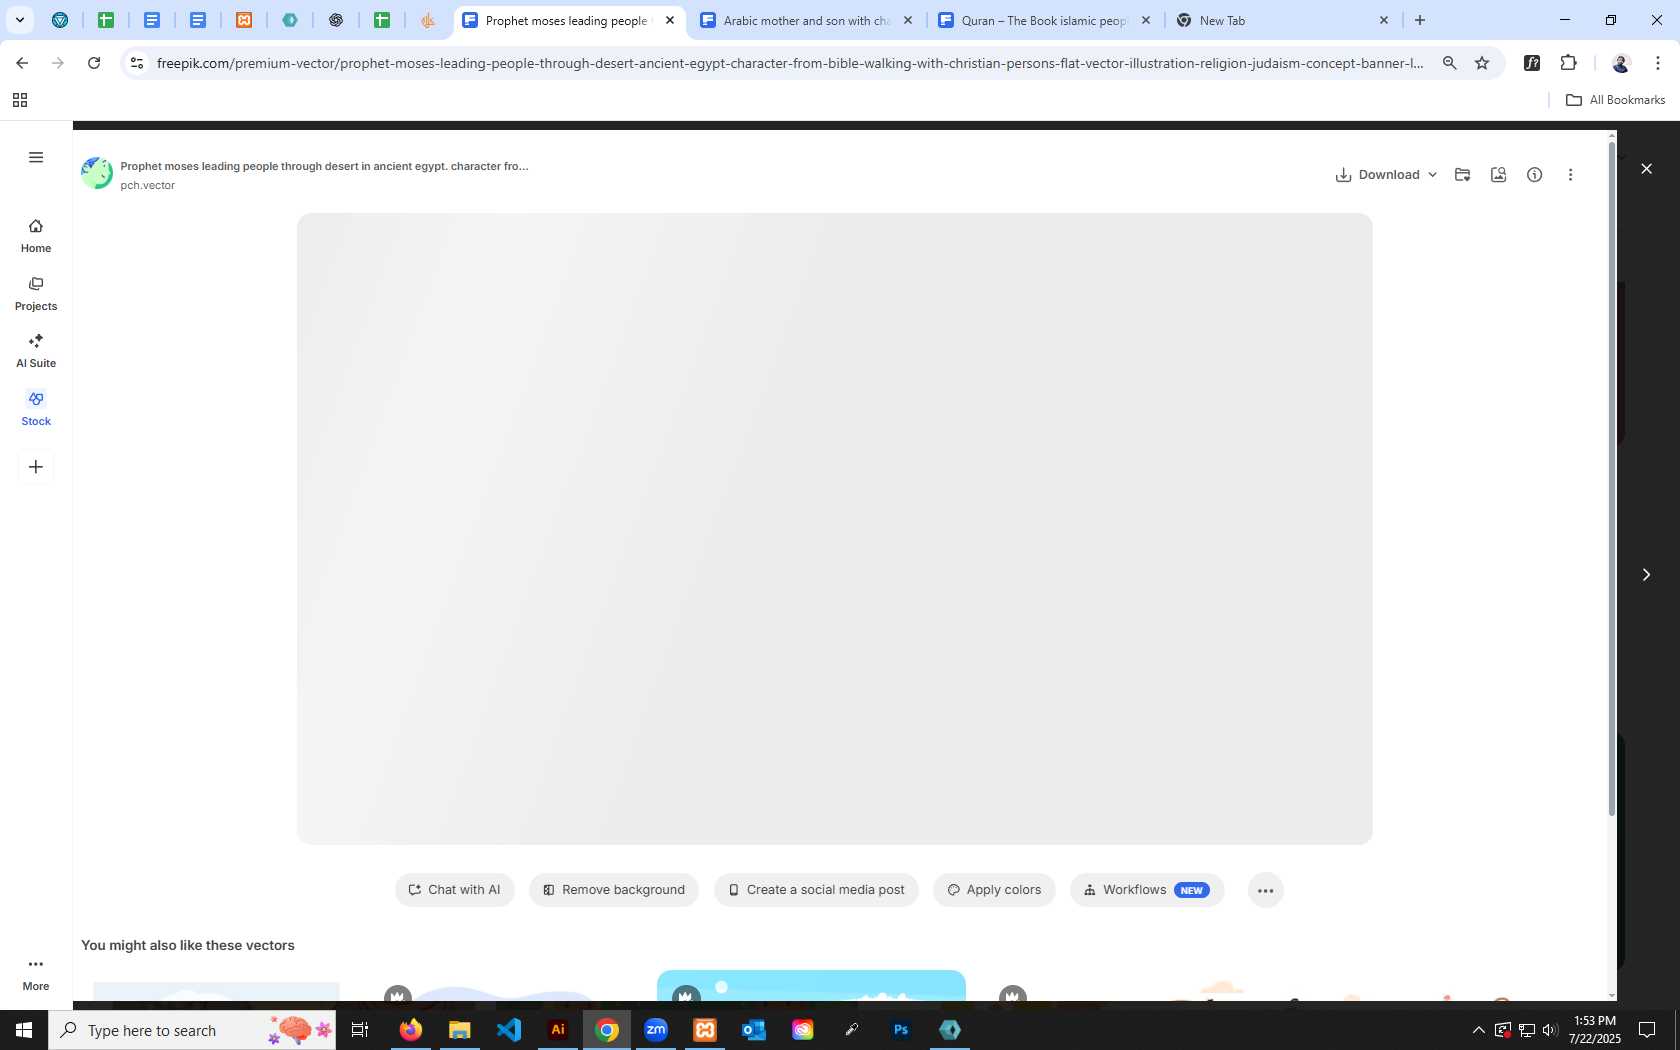Click the share image icon beside Download

pyautogui.click(x=1499, y=174)
